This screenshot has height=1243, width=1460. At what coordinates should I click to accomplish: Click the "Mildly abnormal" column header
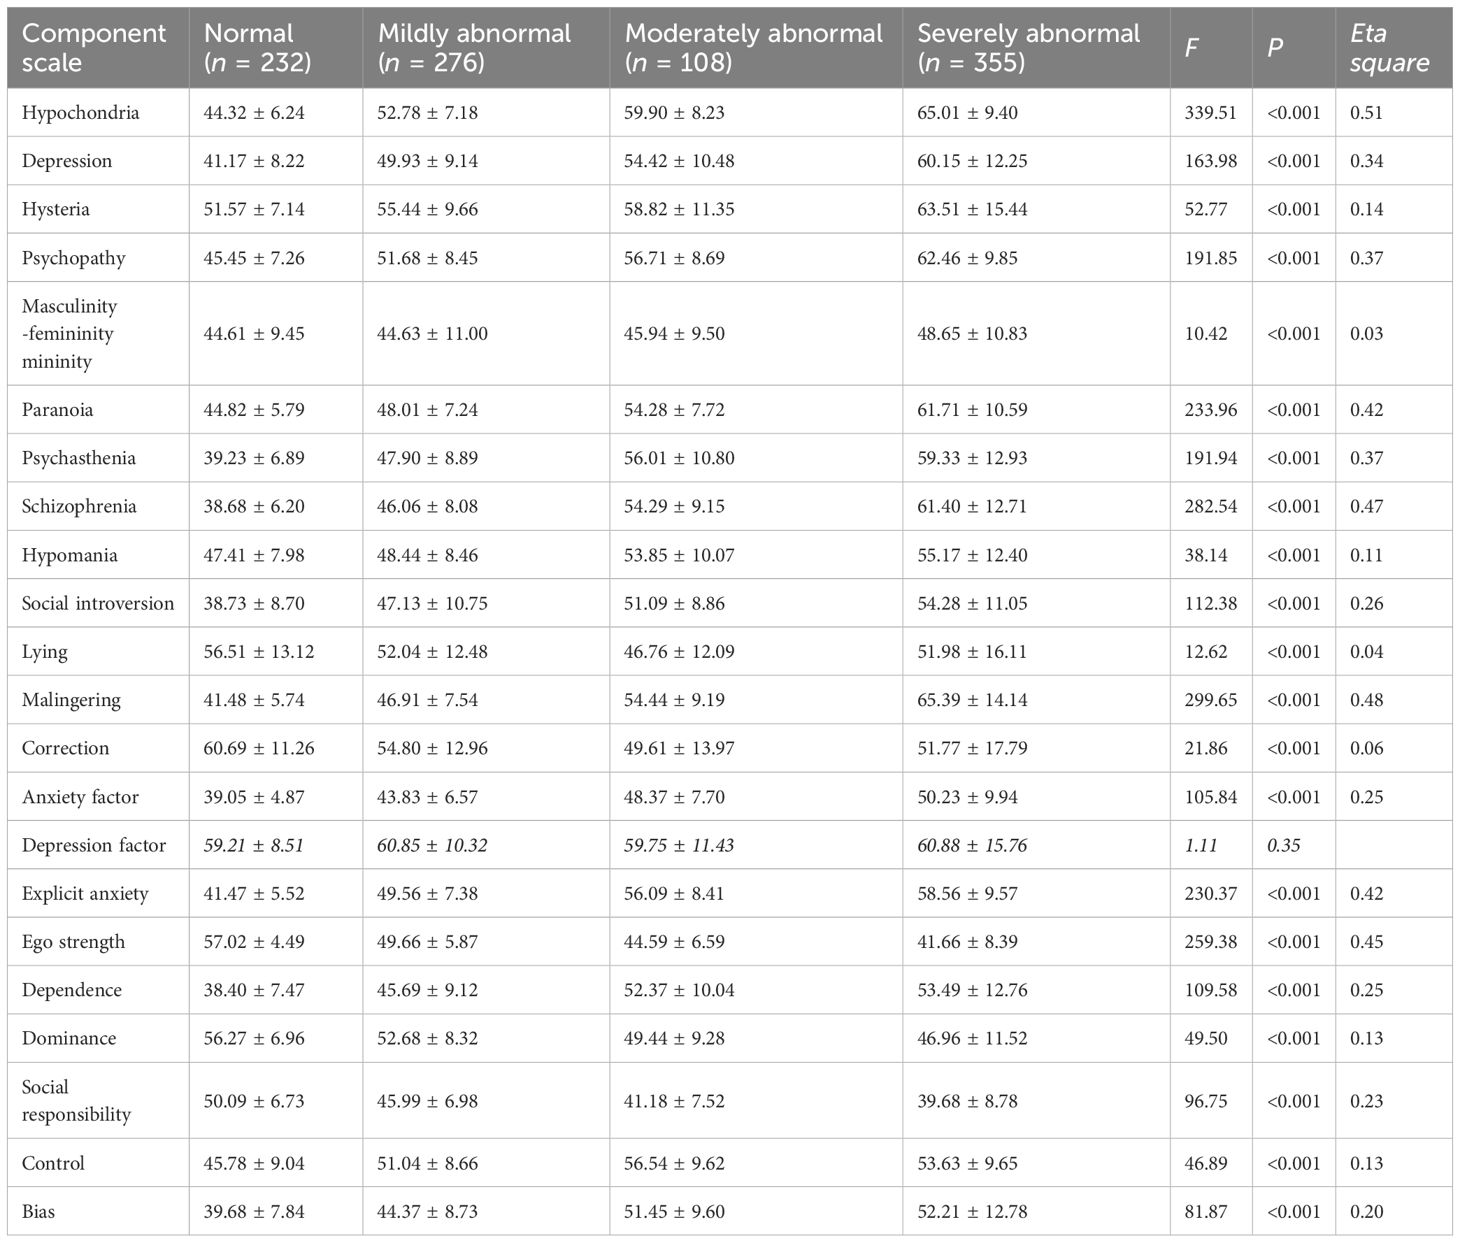pos(474,47)
